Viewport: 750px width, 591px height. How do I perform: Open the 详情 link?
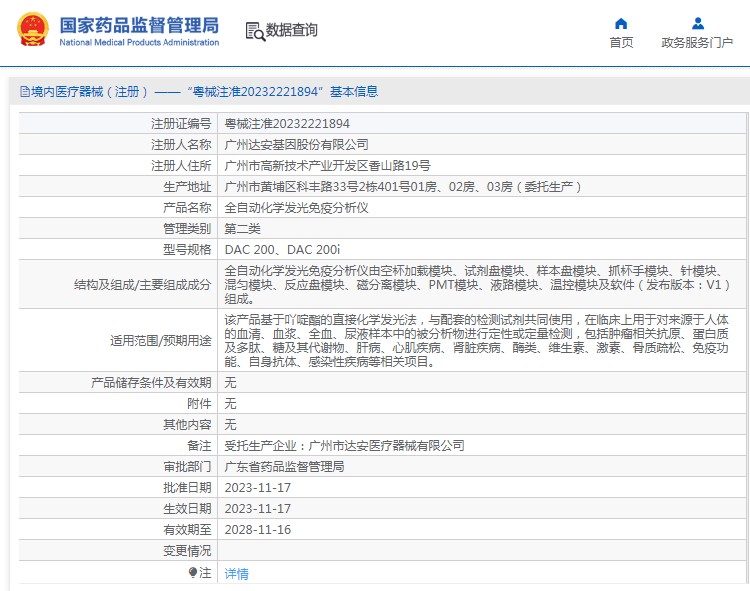click(x=236, y=573)
